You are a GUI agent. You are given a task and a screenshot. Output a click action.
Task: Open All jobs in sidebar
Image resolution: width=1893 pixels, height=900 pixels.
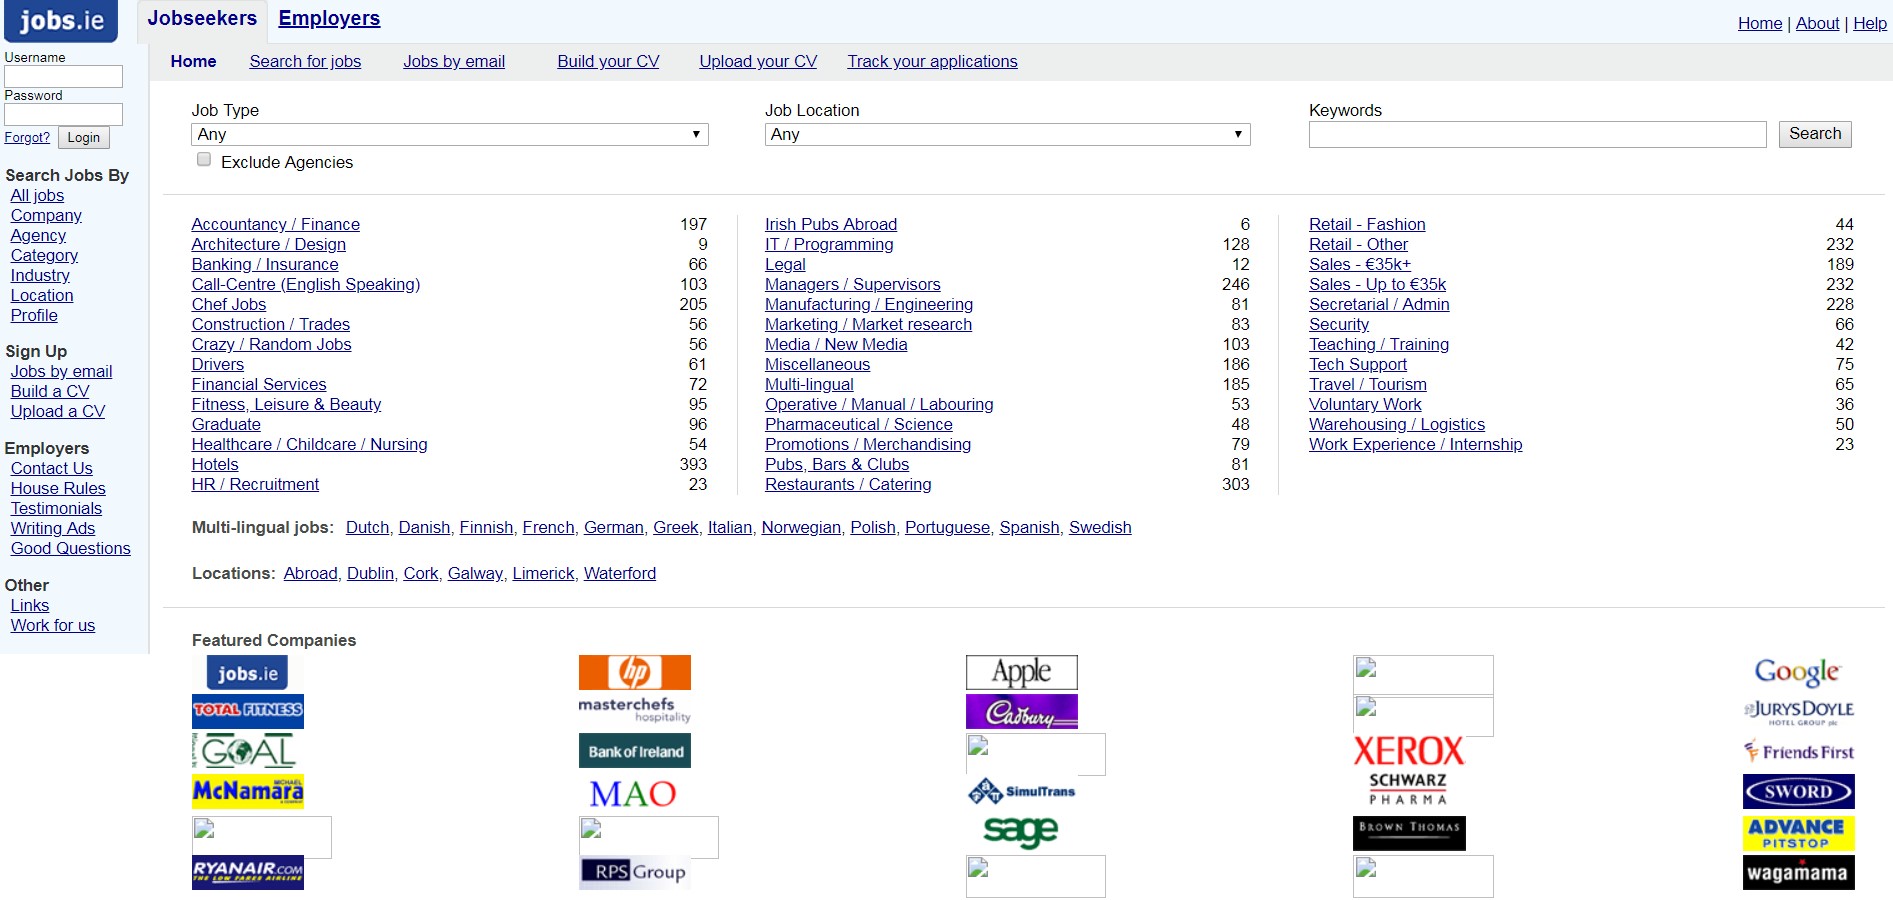37,195
